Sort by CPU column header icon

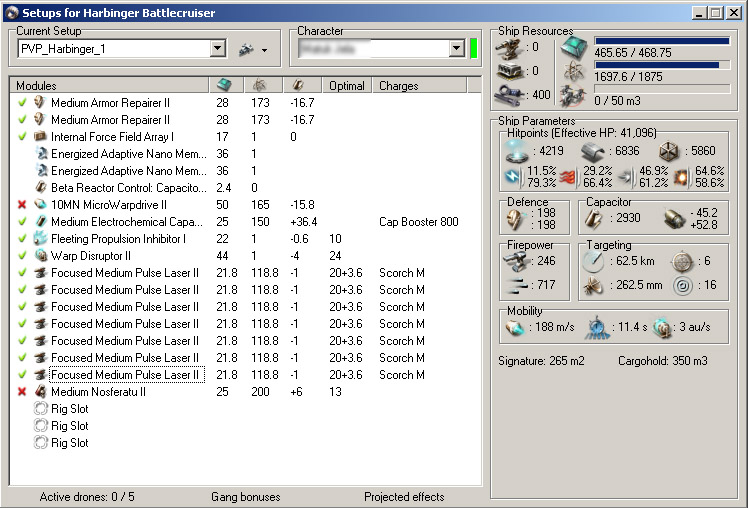224,85
